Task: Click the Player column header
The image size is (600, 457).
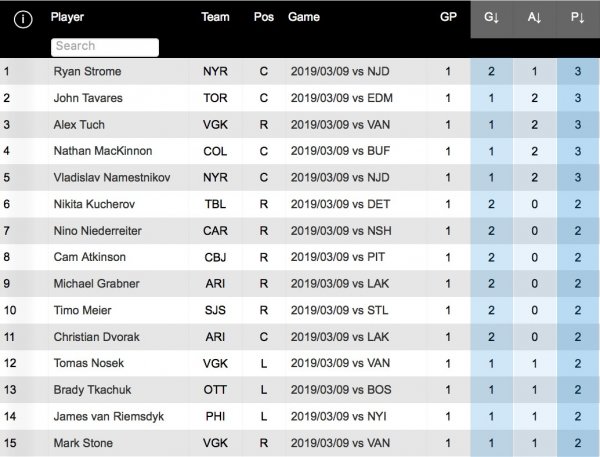Action: click(x=68, y=18)
